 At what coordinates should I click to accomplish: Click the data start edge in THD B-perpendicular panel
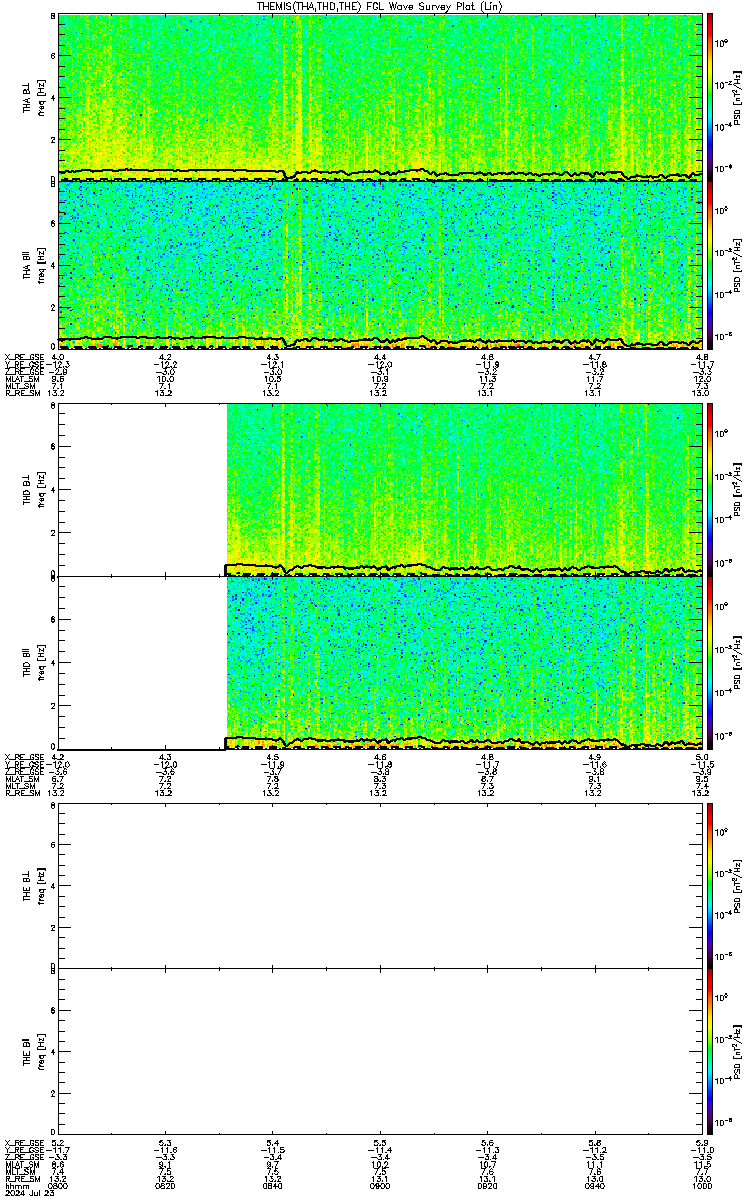227,489
